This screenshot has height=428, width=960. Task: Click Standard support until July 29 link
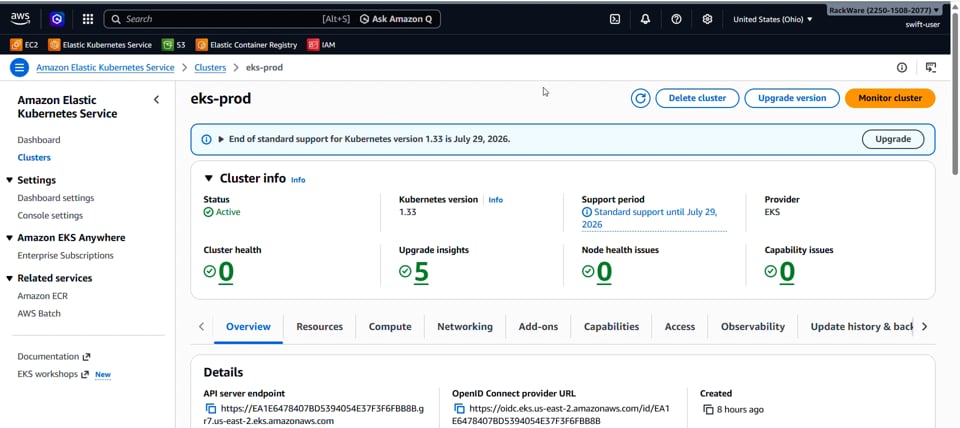point(654,218)
